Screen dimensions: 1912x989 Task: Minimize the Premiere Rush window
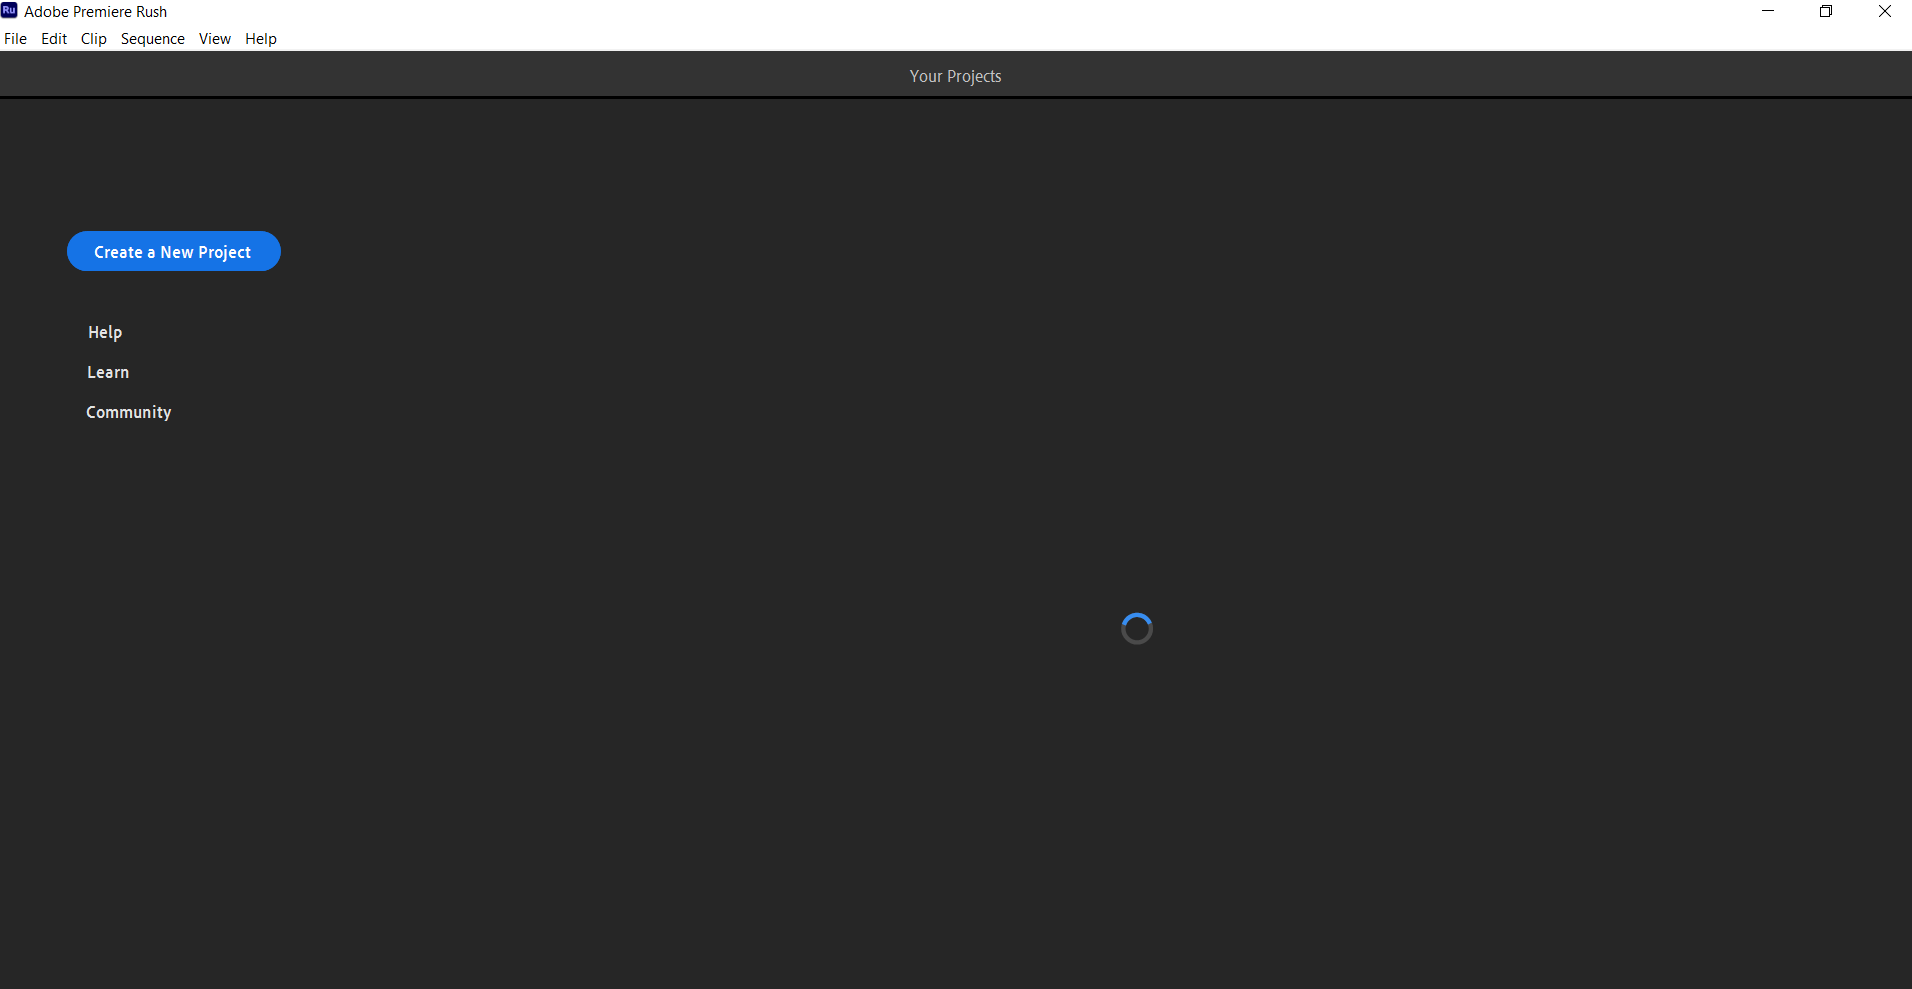point(1768,12)
